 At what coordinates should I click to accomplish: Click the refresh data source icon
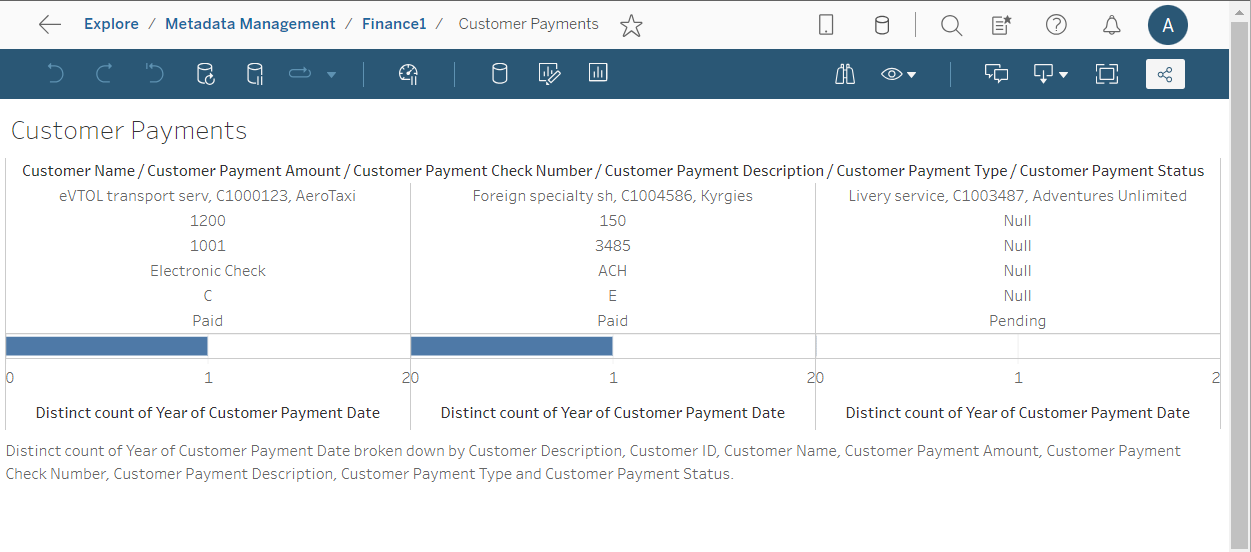click(205, 74)
